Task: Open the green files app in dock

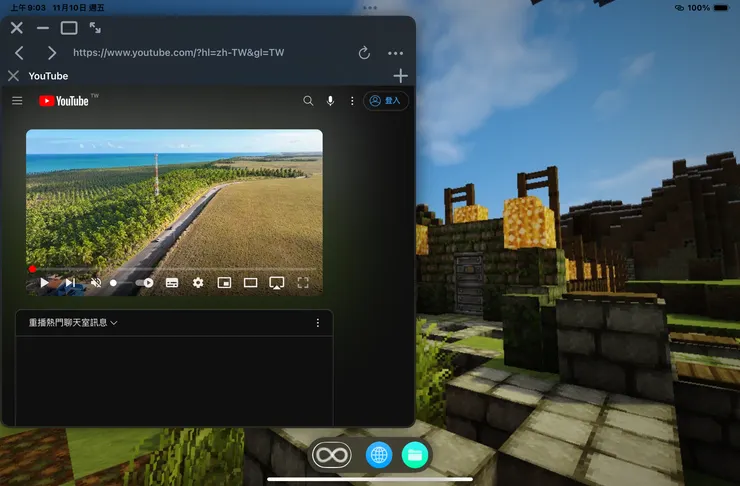Action: click(415, 455)
